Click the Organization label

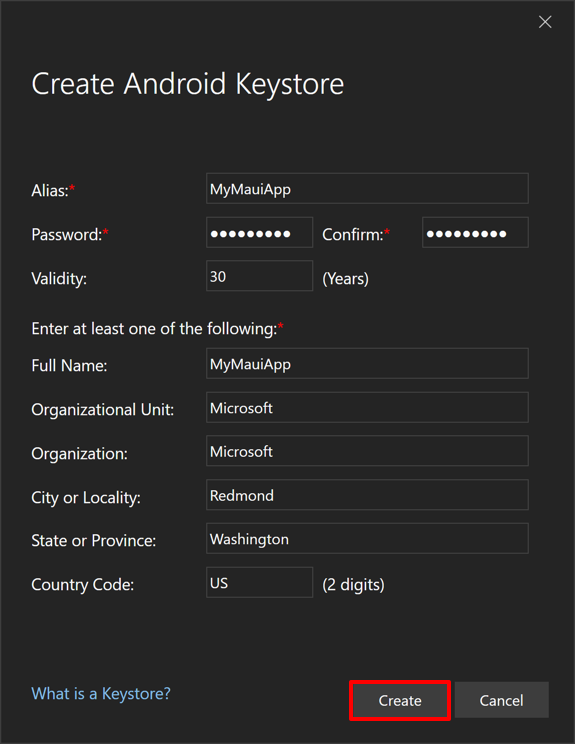point(79,454)
